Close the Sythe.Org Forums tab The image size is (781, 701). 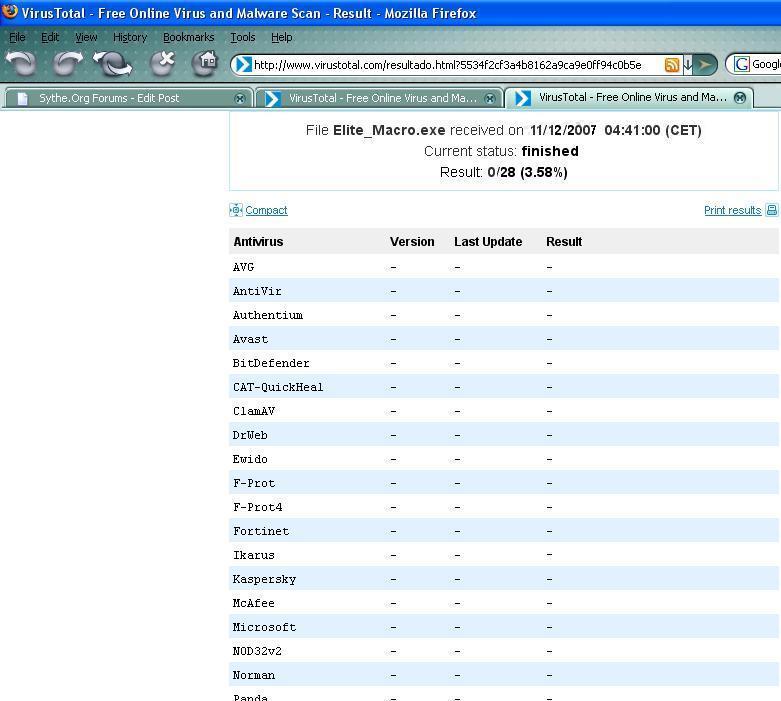click(240, 99)
